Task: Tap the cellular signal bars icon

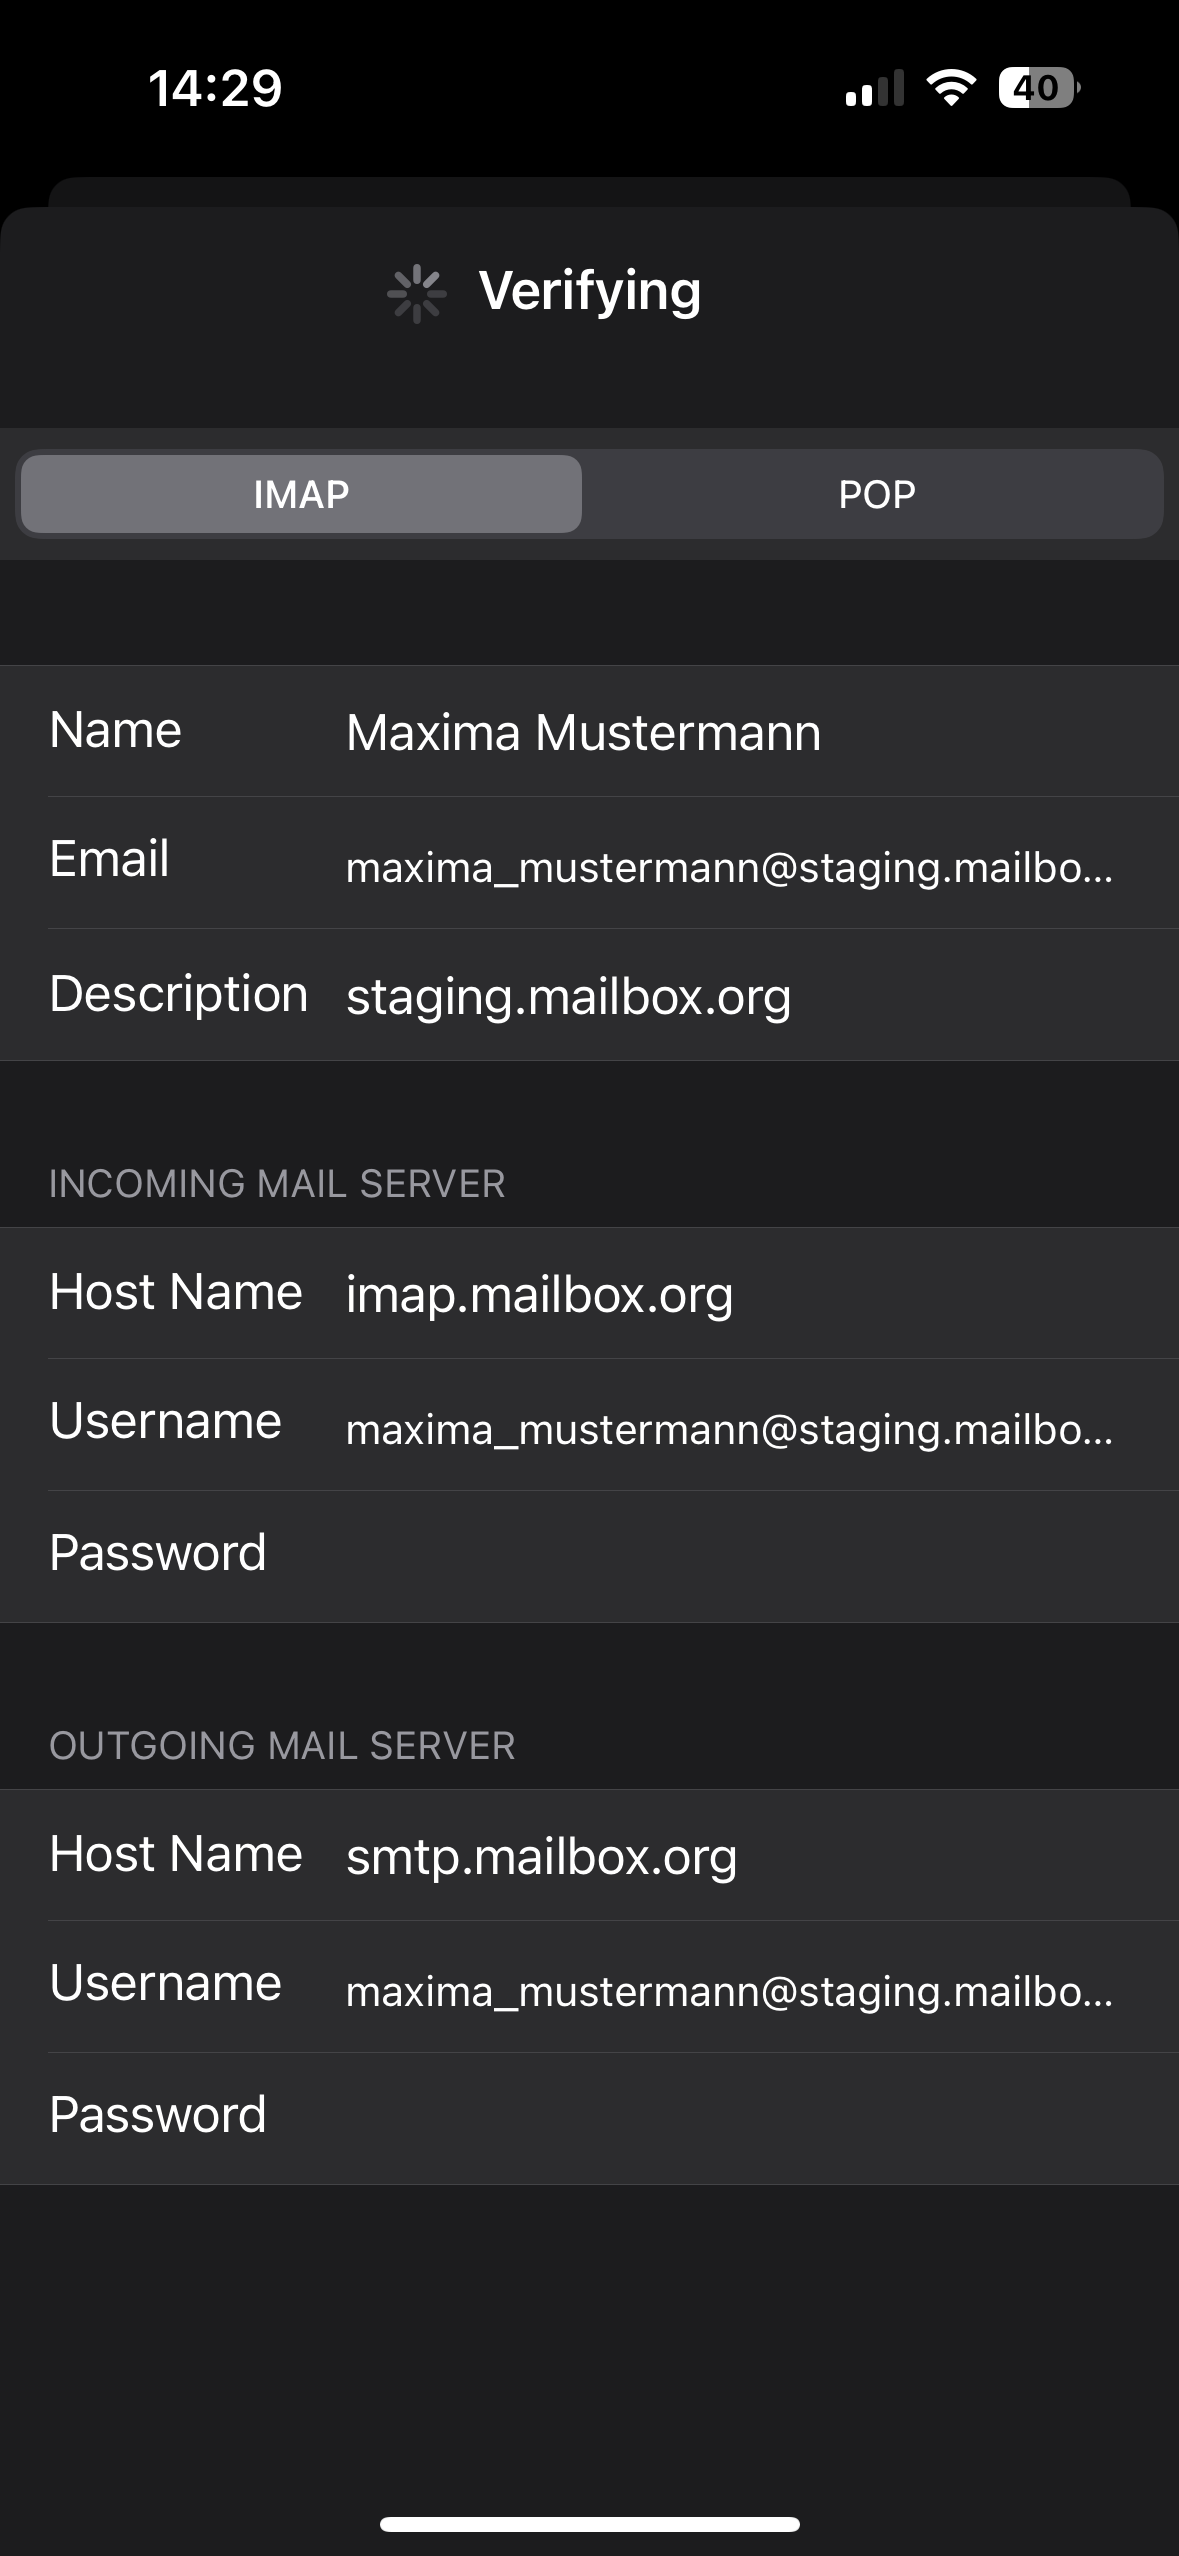Action: click(875, 88)
